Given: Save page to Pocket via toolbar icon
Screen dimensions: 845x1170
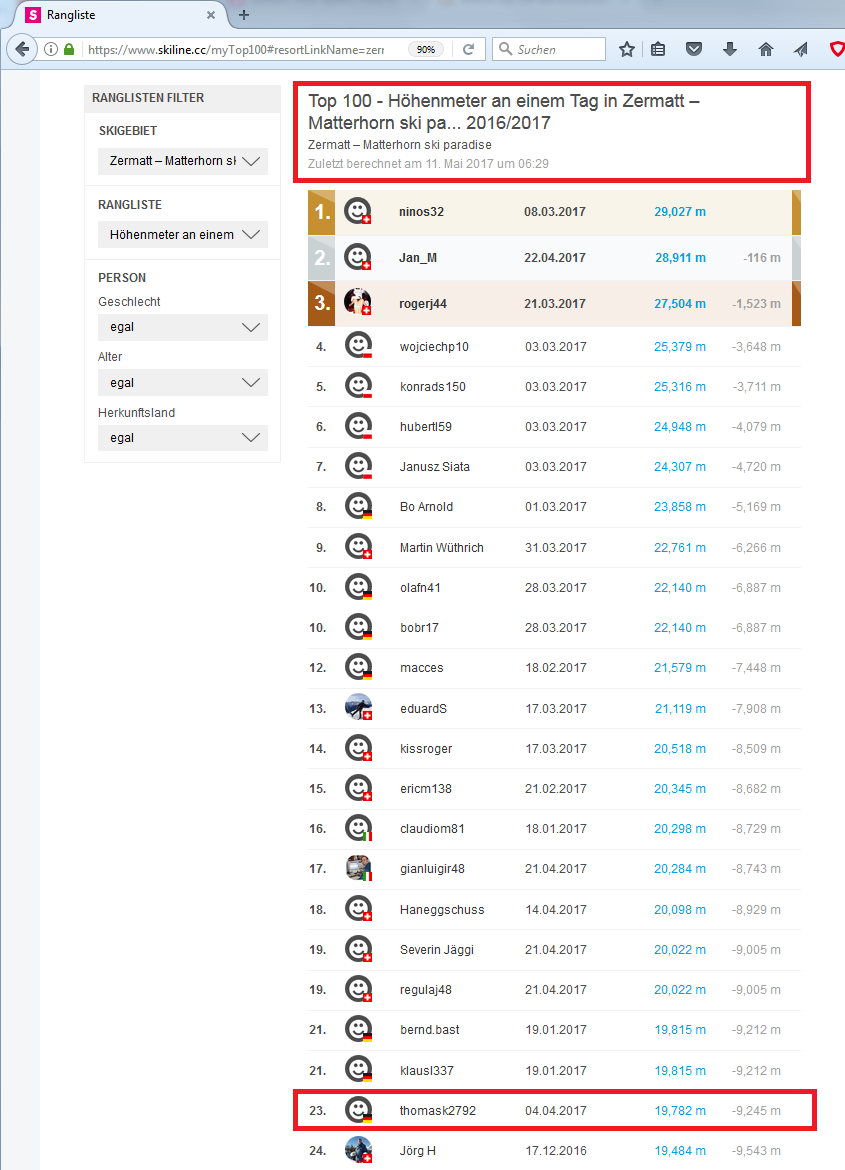Looking at the screenshot, I should click(x=694, y=49).
